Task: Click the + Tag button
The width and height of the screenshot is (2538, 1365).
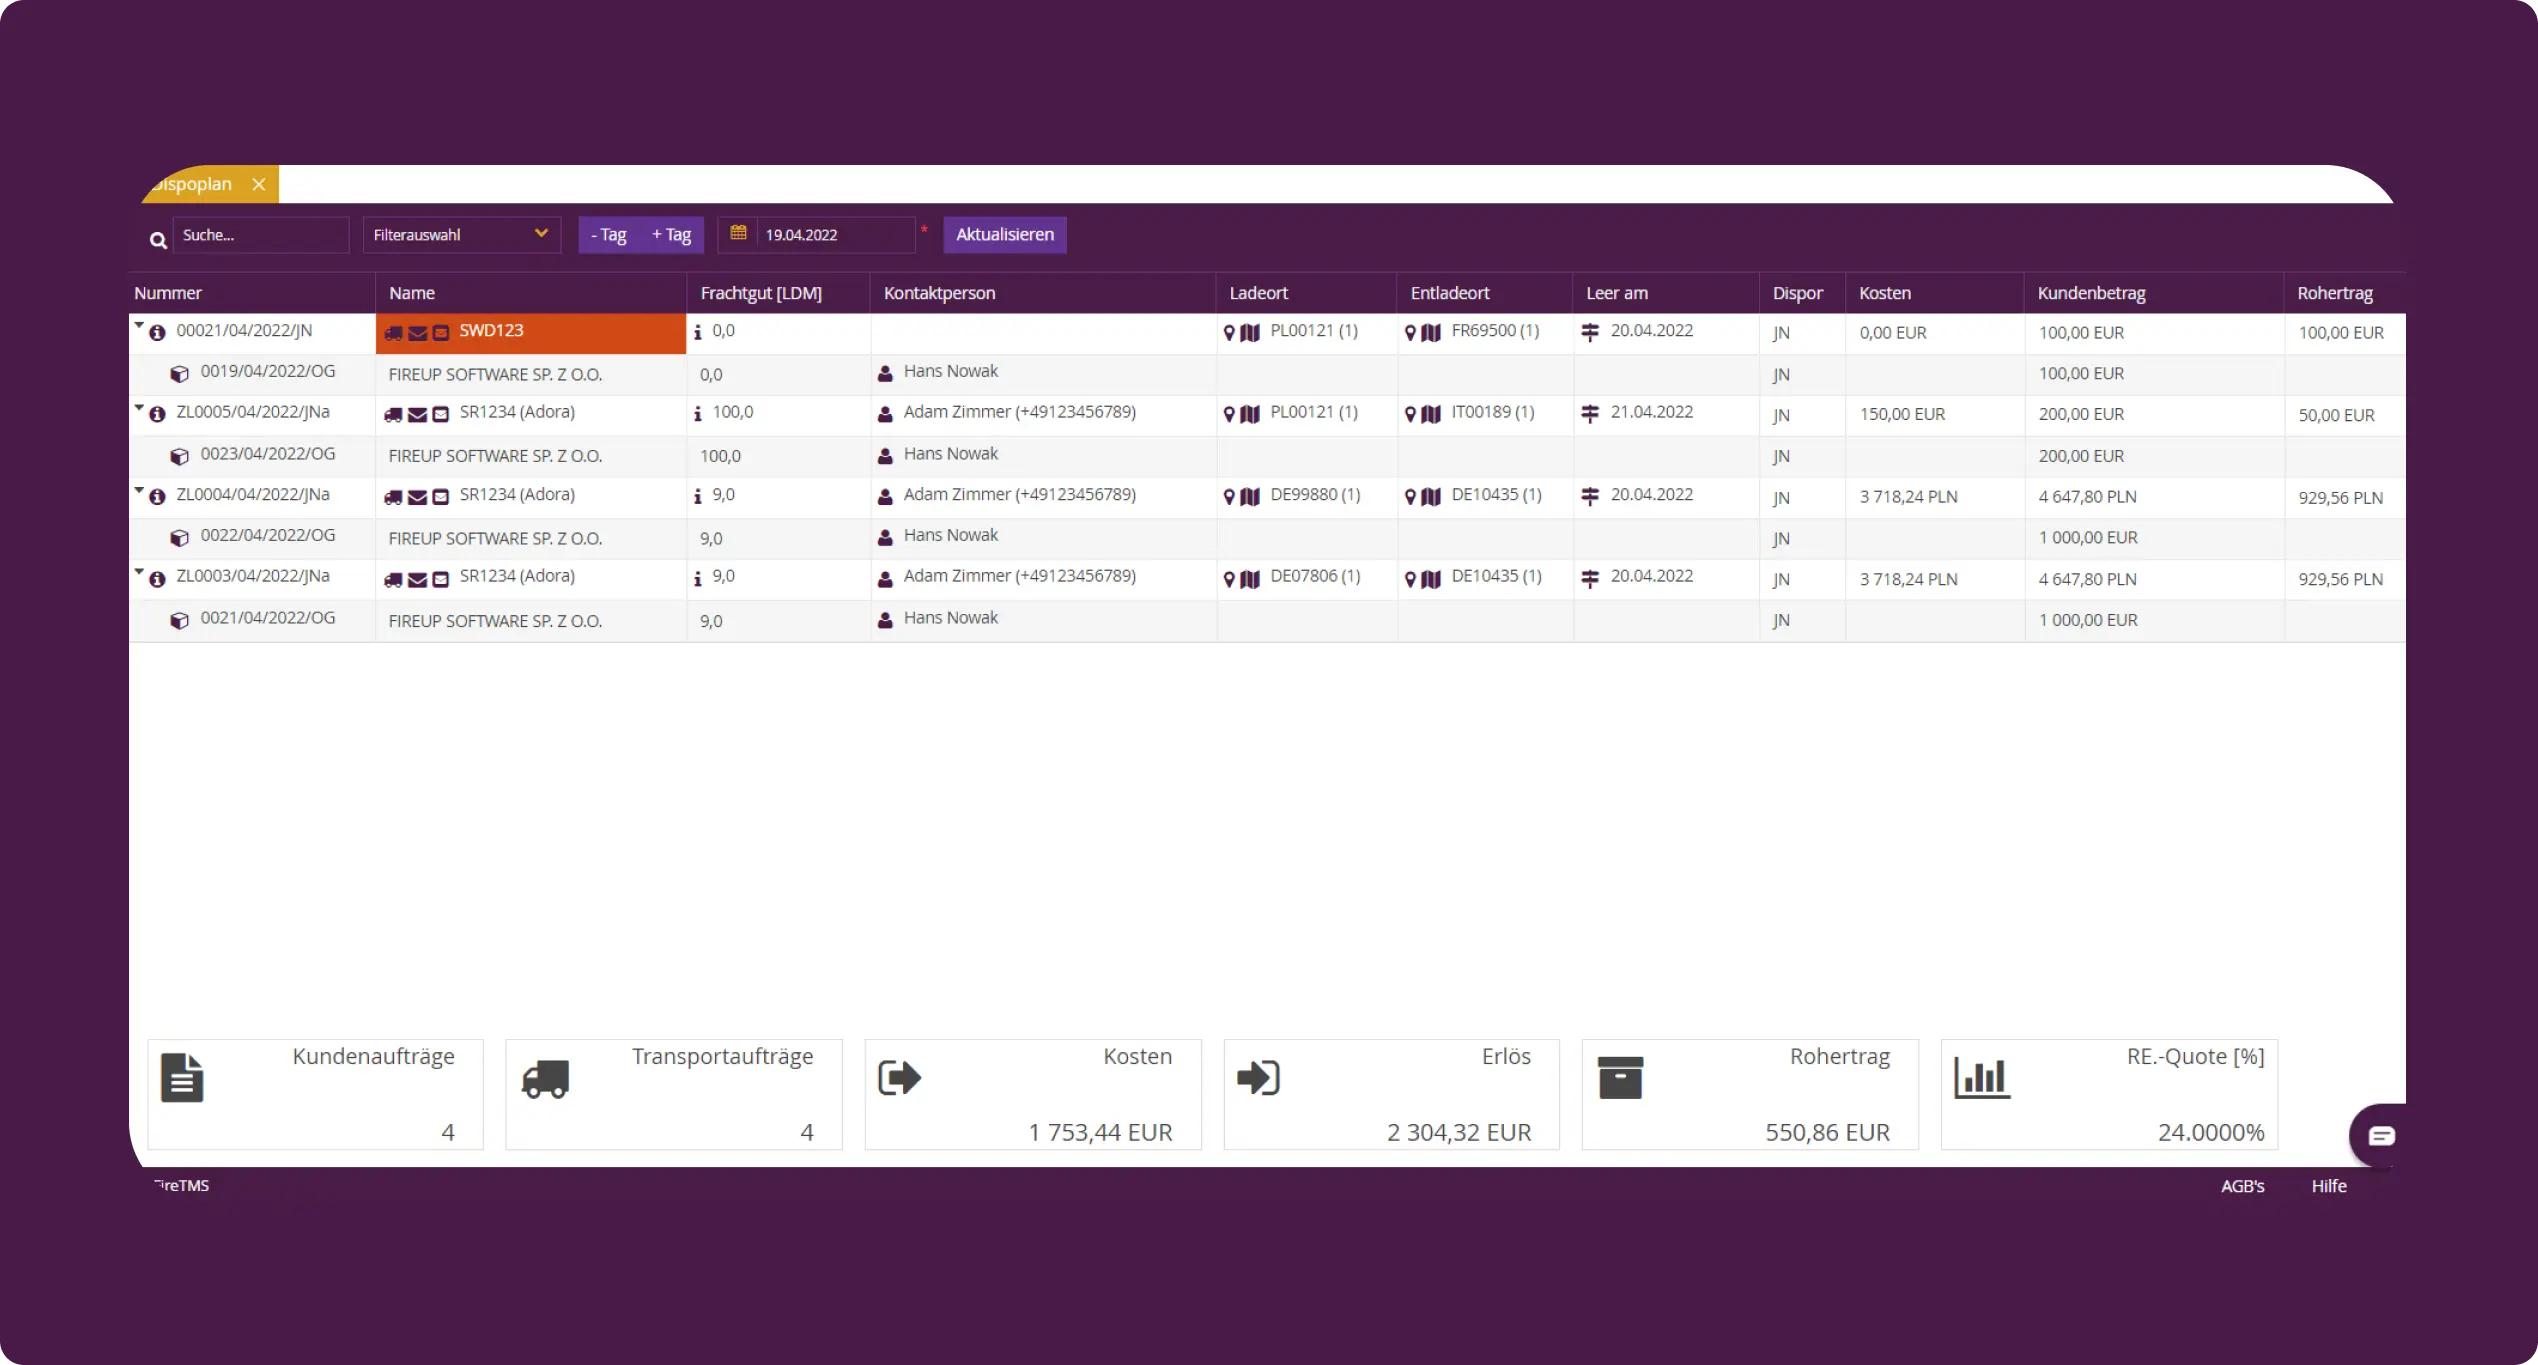Action: 672,235
